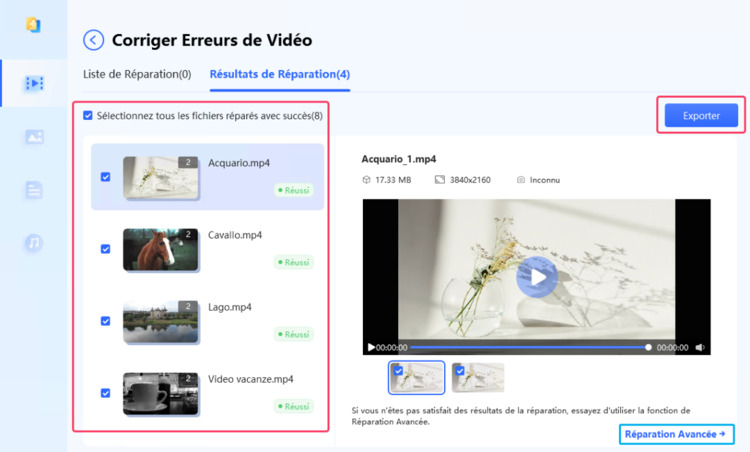Select the Cavallo.mp4 horse thumbnail
This screenshot has width=750, height=452.
point(161,249)
